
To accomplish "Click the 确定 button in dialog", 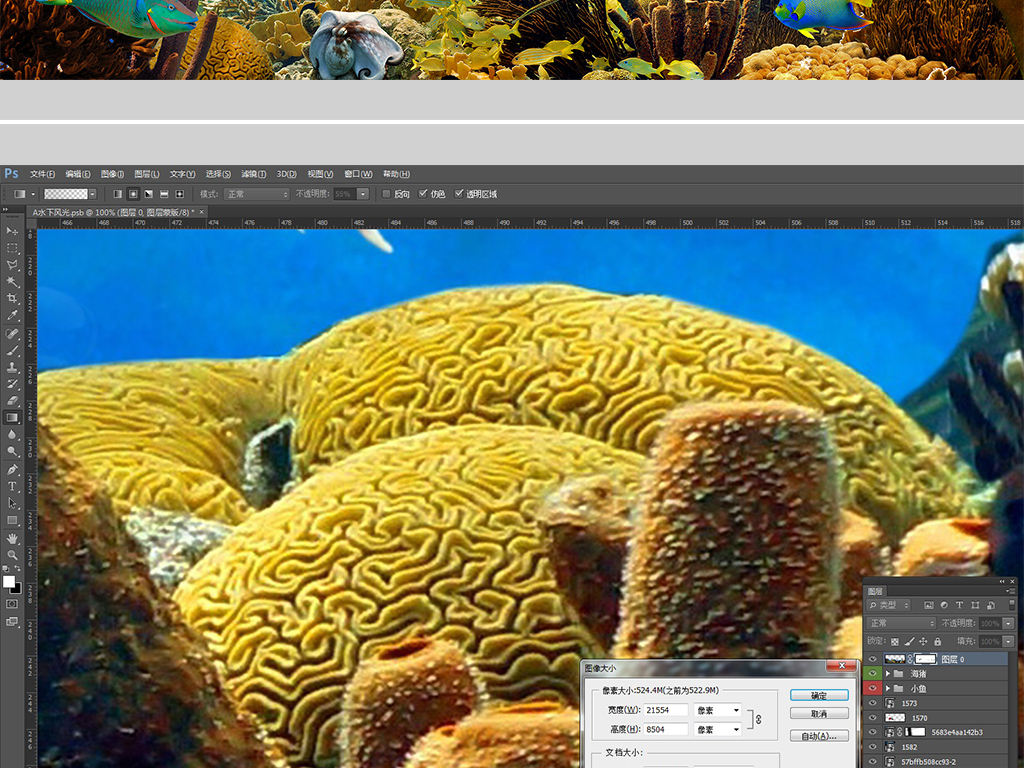I will 818,695.
